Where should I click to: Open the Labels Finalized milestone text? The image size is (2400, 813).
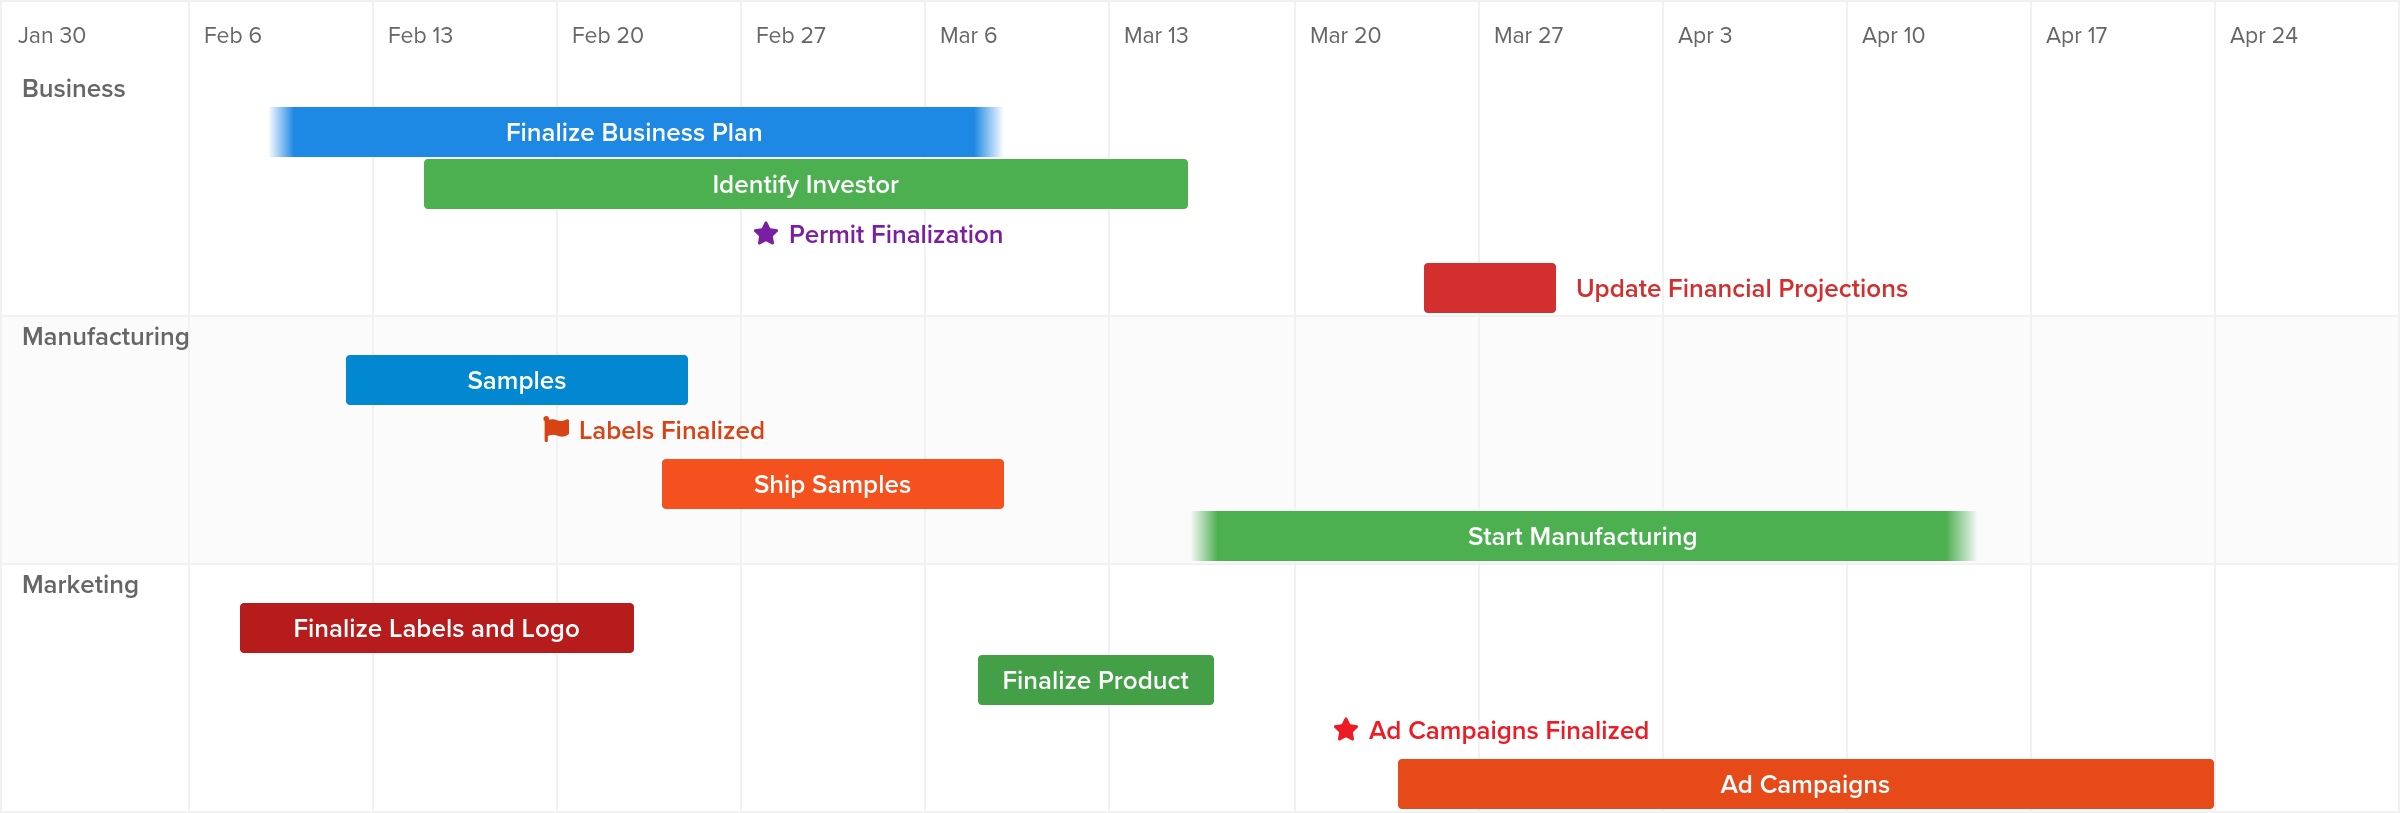point(672,430)
